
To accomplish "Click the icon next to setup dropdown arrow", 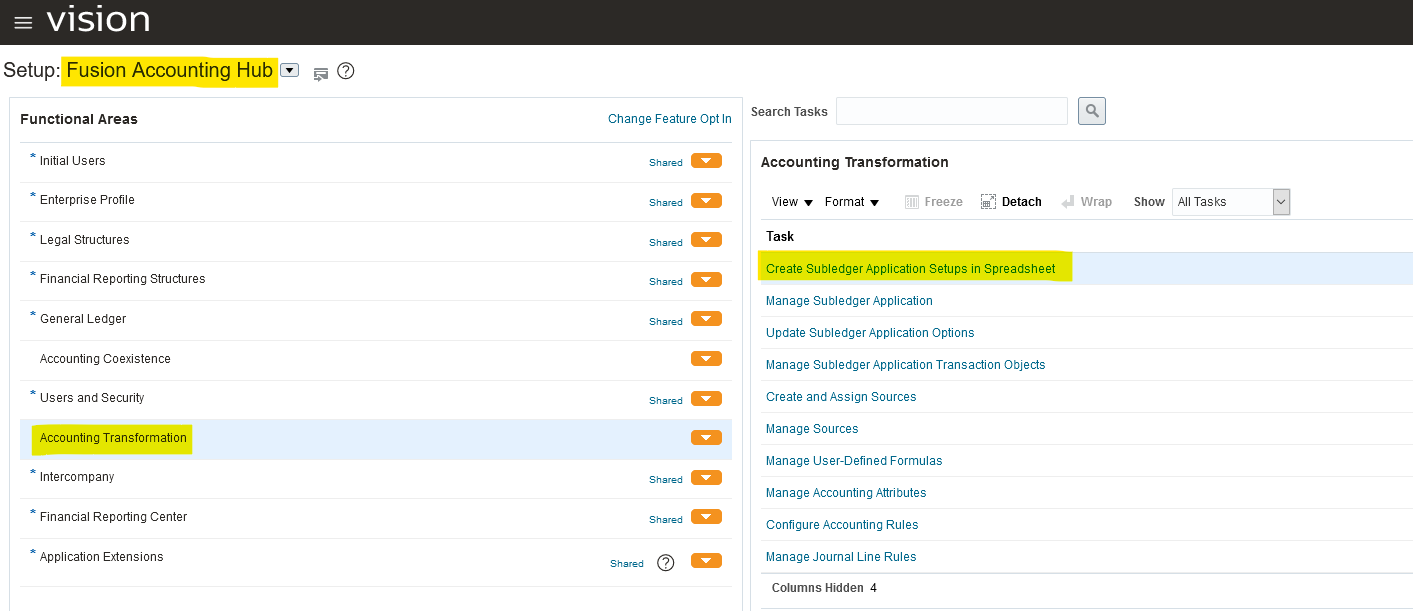I will click(321, 73).
